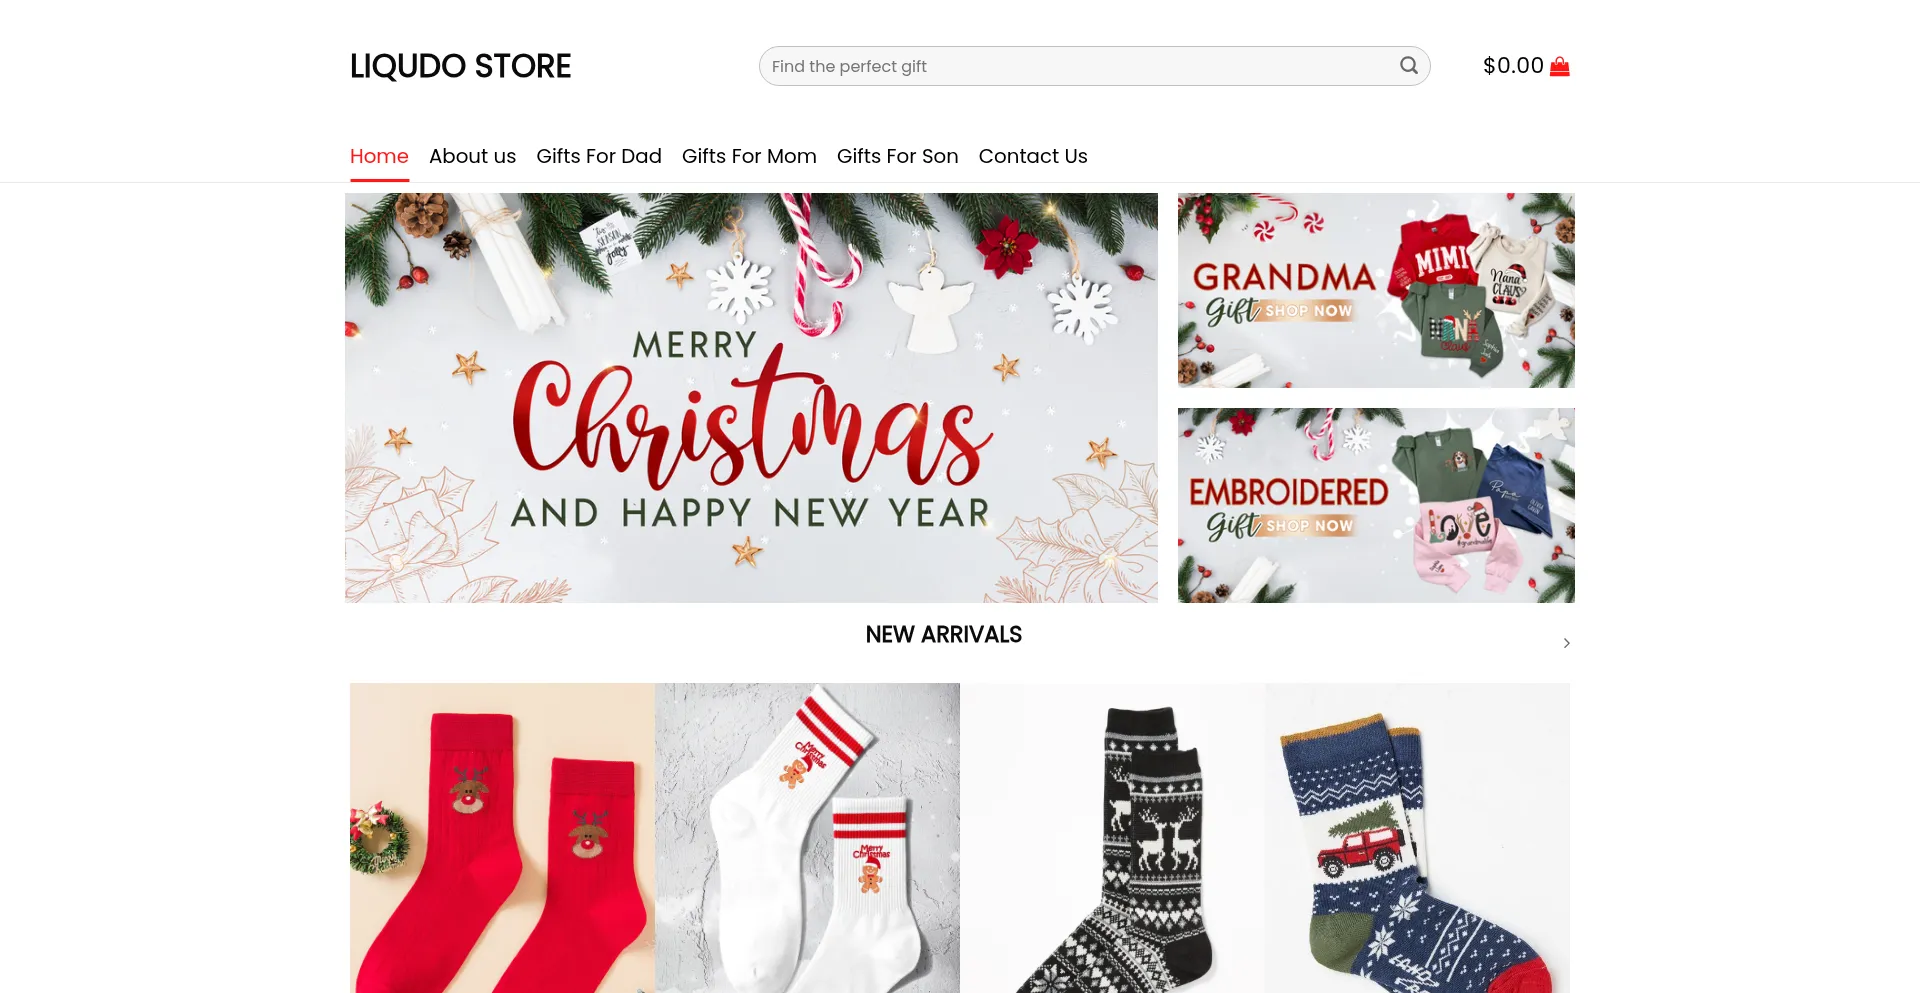Navigate to Contact Us page

[1033, 156]
